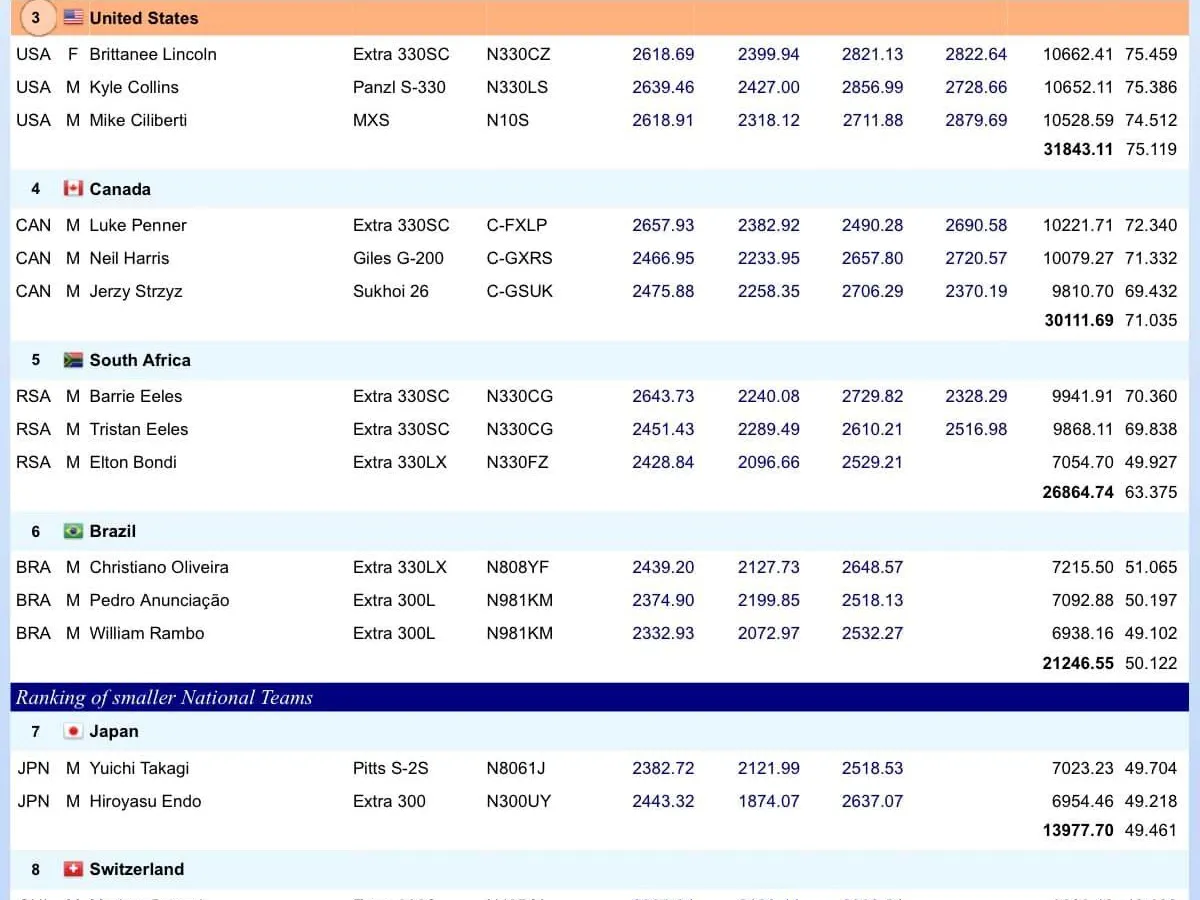The image size is (1200, 900).
Task: Click the South Africa flag icon
Action: [73, 360]
